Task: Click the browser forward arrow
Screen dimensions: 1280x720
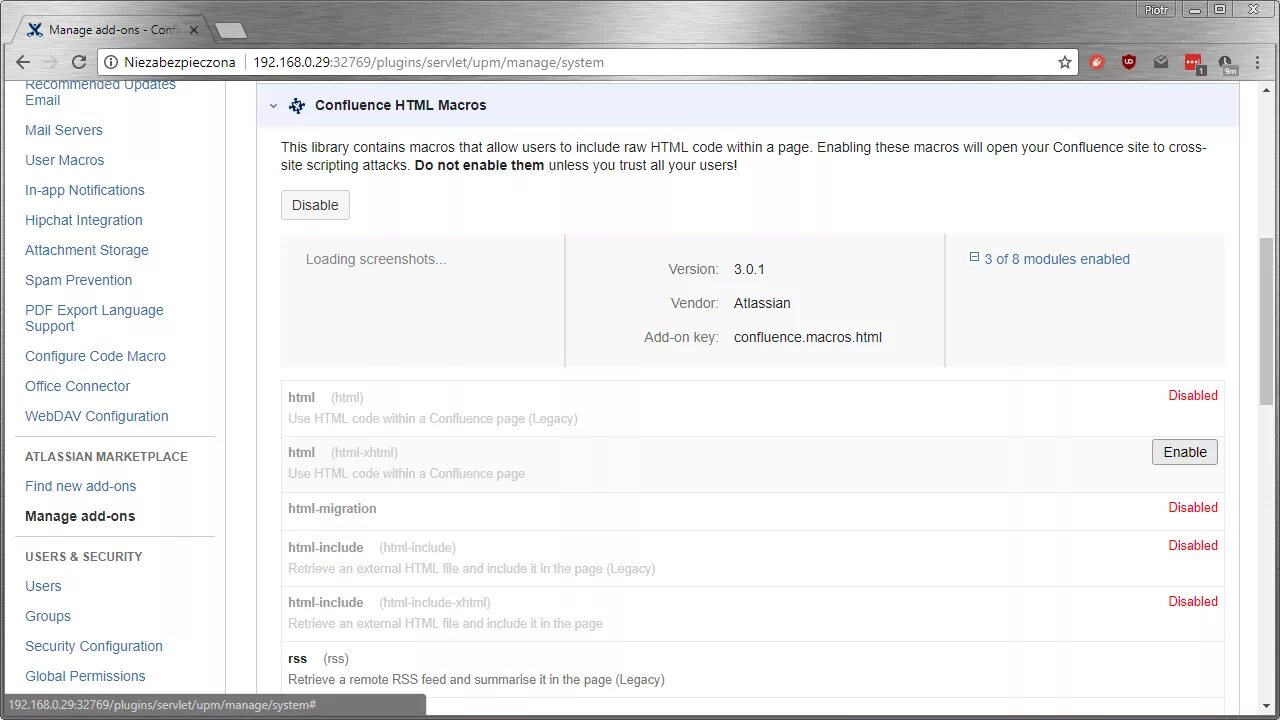Action: pos(52,62)
